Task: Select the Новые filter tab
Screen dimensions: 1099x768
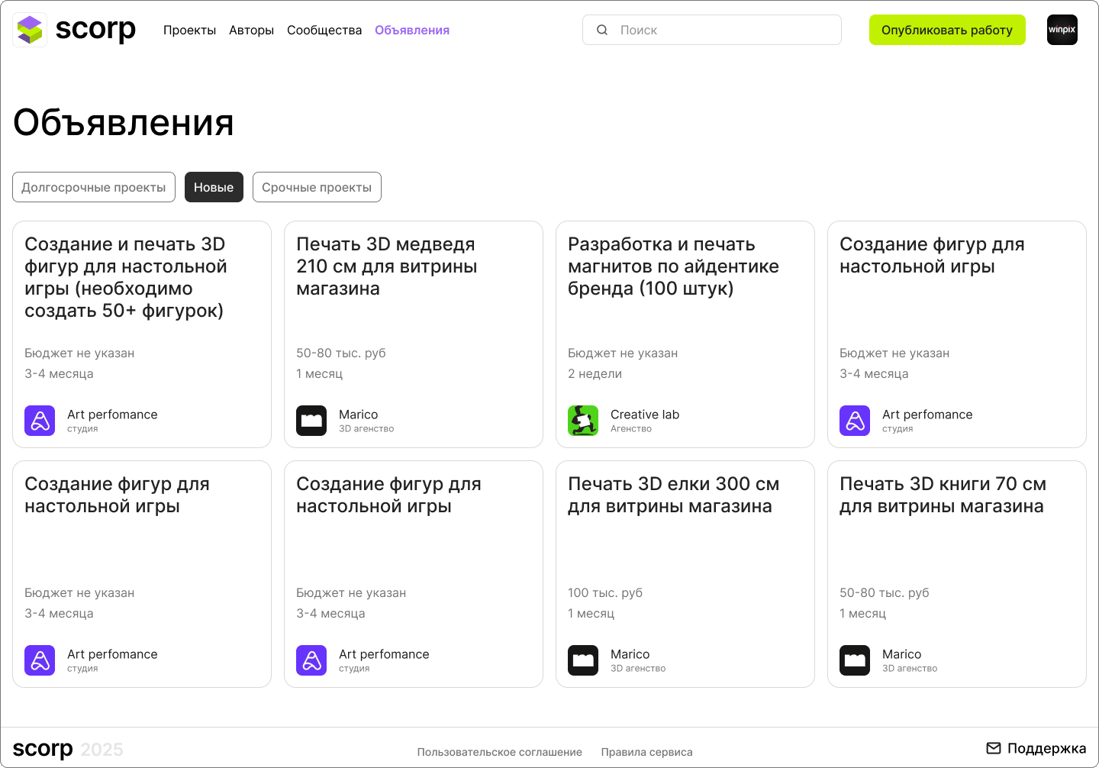Action: point(214,187)
